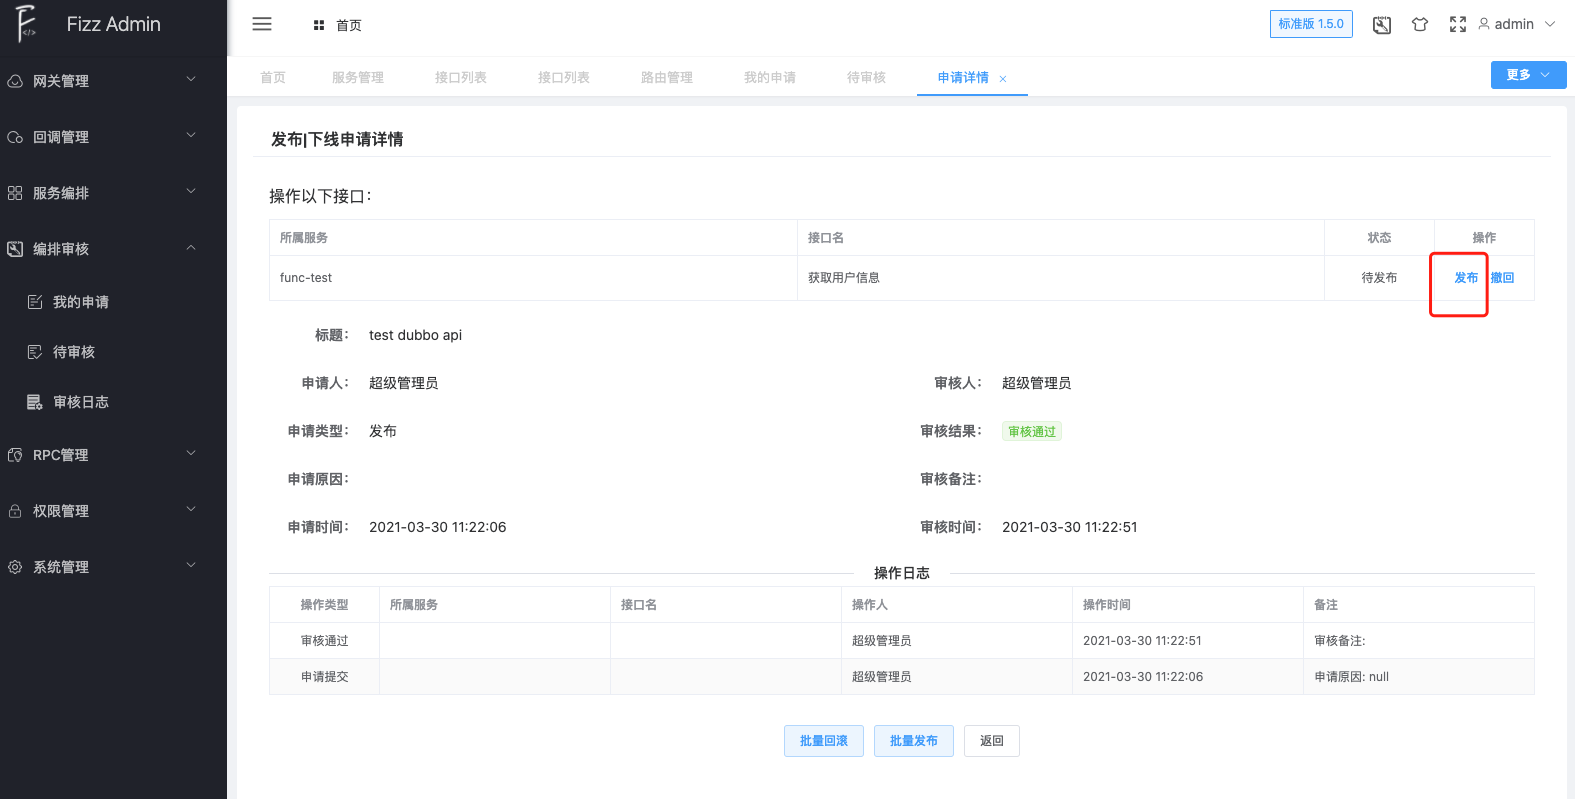Click the 审核通过 result tag

pos(1032,432)
